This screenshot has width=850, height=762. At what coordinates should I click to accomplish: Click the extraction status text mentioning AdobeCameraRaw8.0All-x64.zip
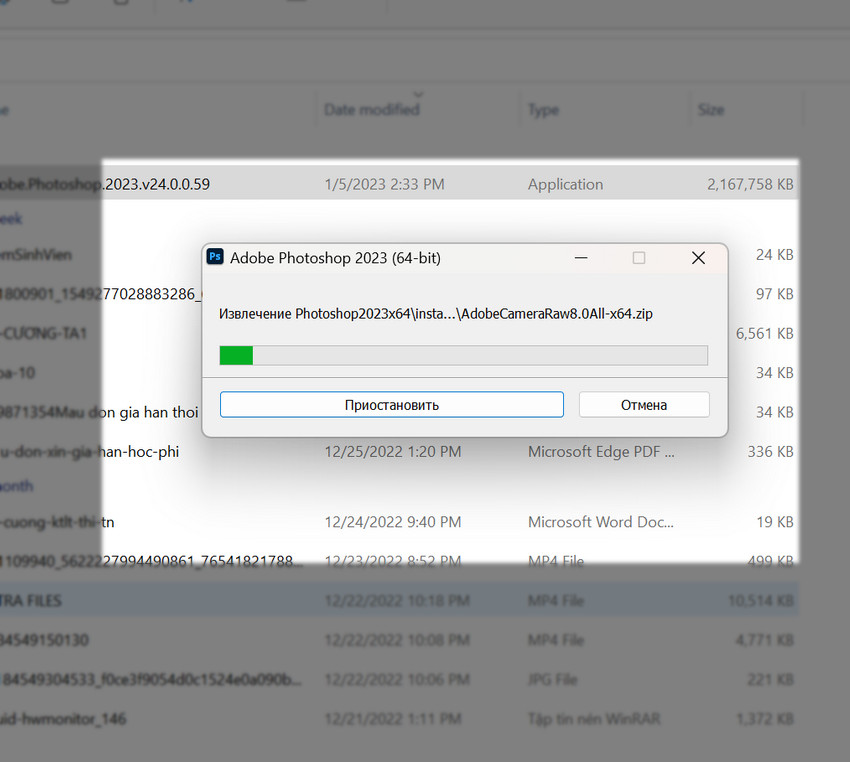point(436,314)
